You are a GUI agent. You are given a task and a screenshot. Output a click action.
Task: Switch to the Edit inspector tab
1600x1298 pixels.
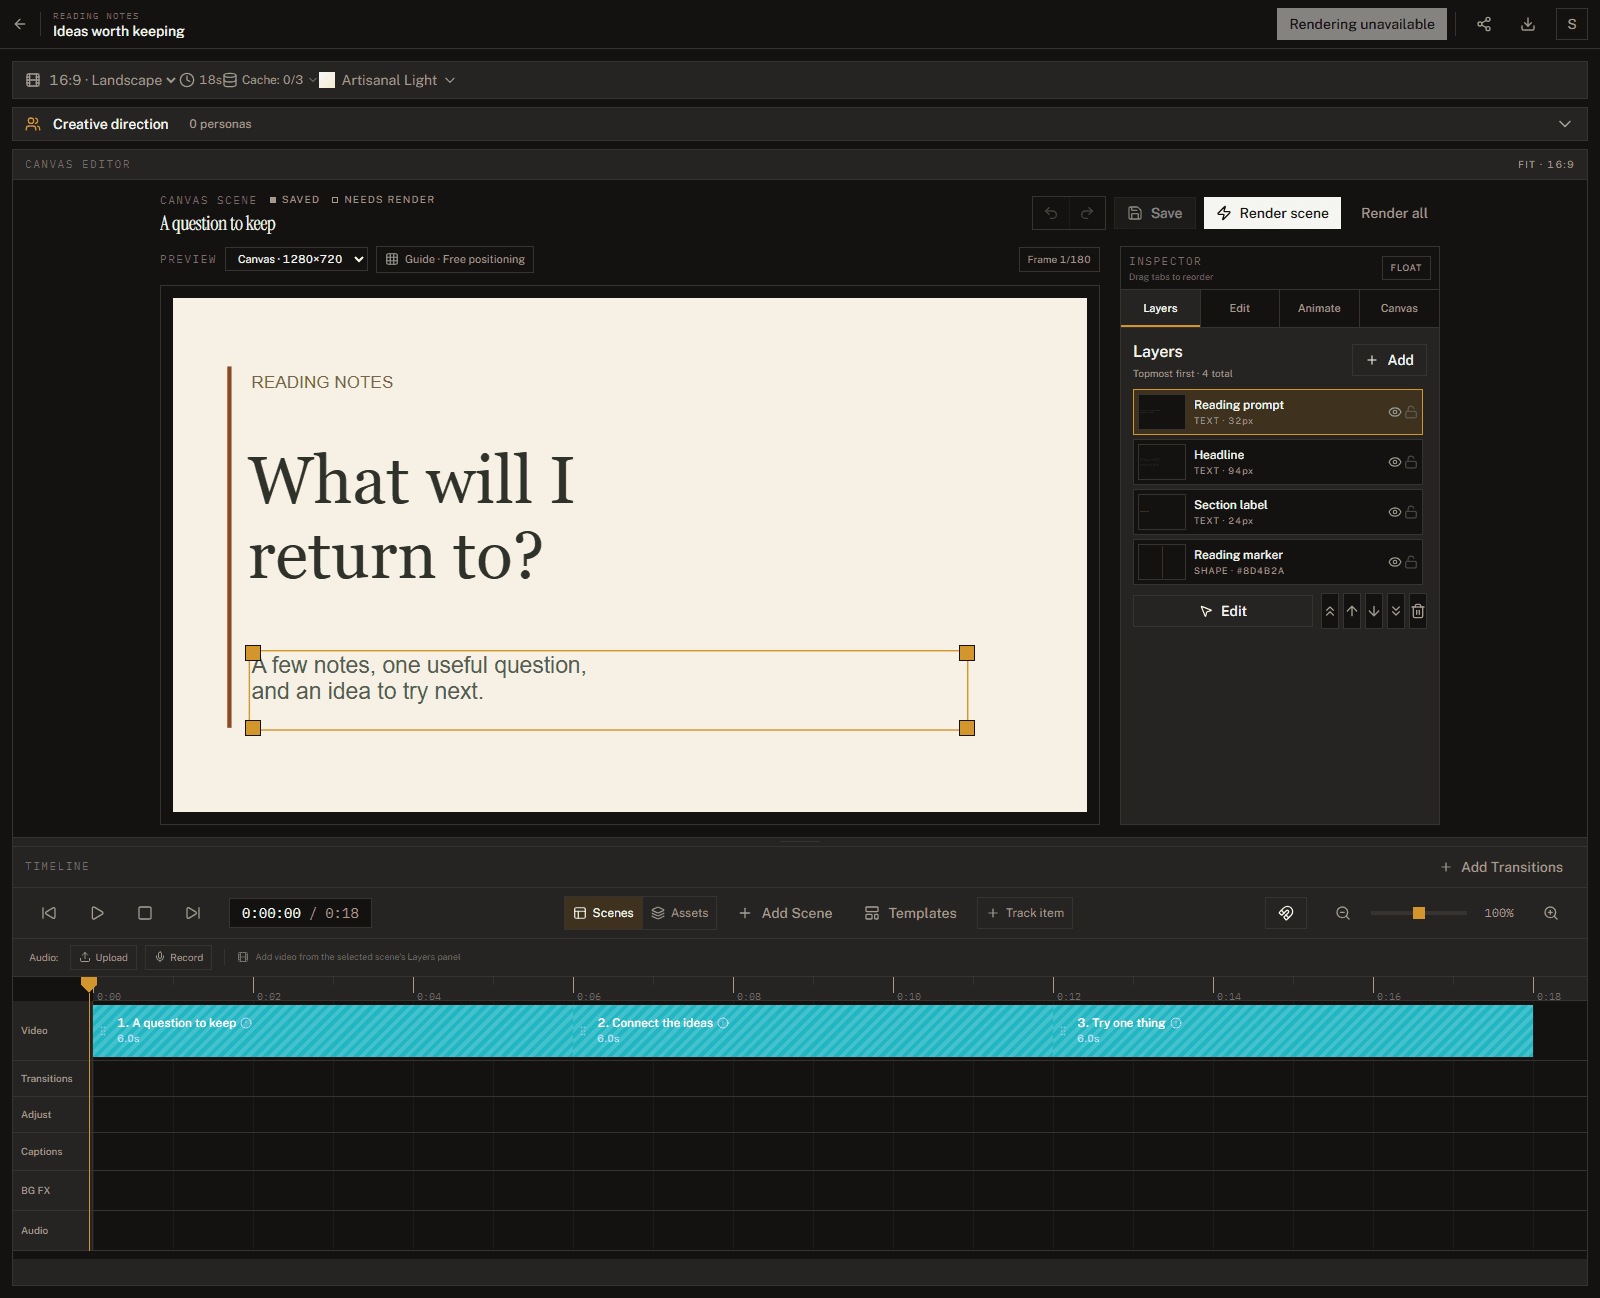tap(1240, 308)
